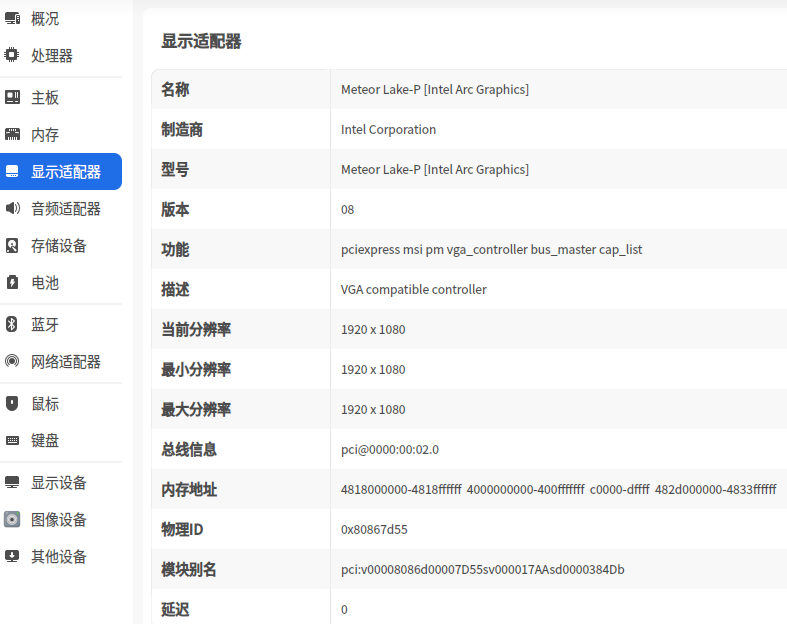Click the 物理ID value 0x80867d55
This screenshot has height=624, width=787.
click(374, 530)
